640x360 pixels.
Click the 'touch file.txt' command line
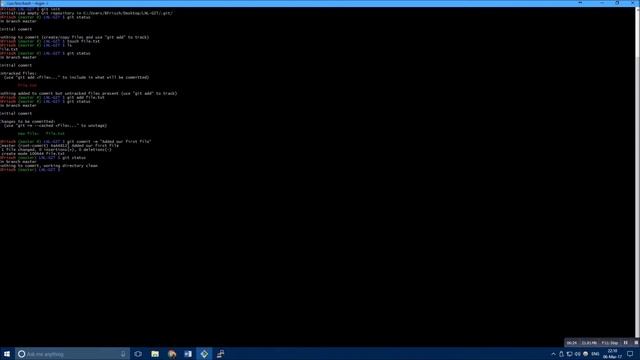click(x=50, y=41)
